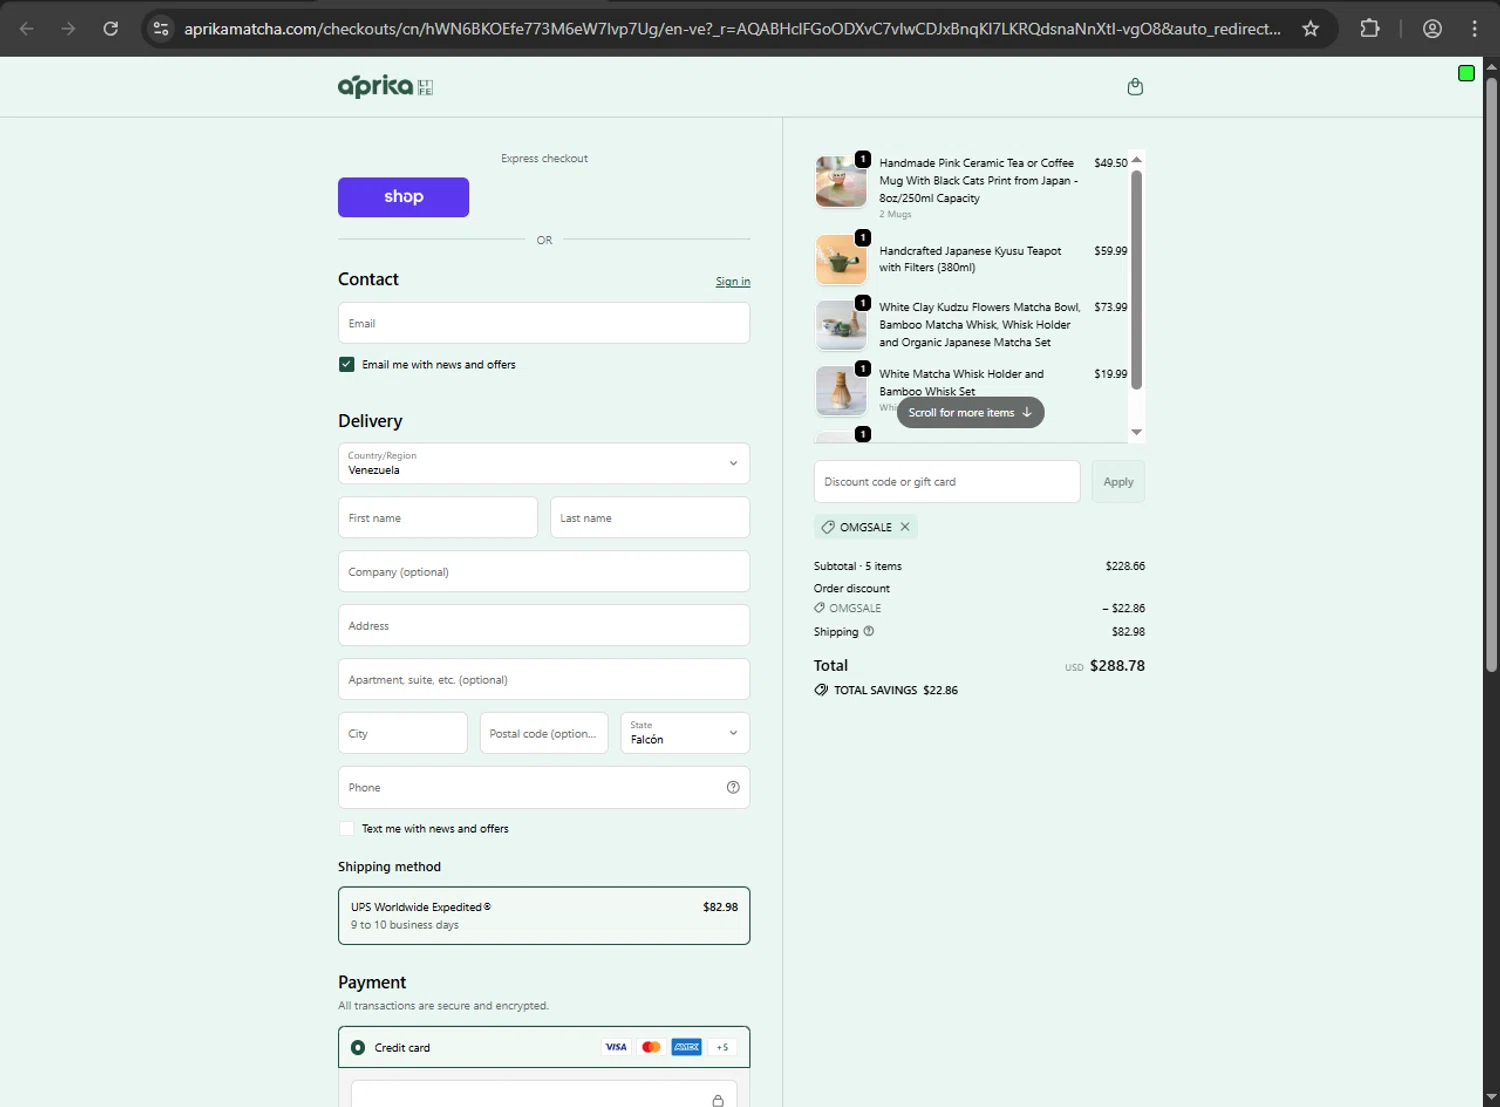Screen dimensions: 1500x1107
Task: Click the phone field help question icon
Action: [x=733, y=788]
